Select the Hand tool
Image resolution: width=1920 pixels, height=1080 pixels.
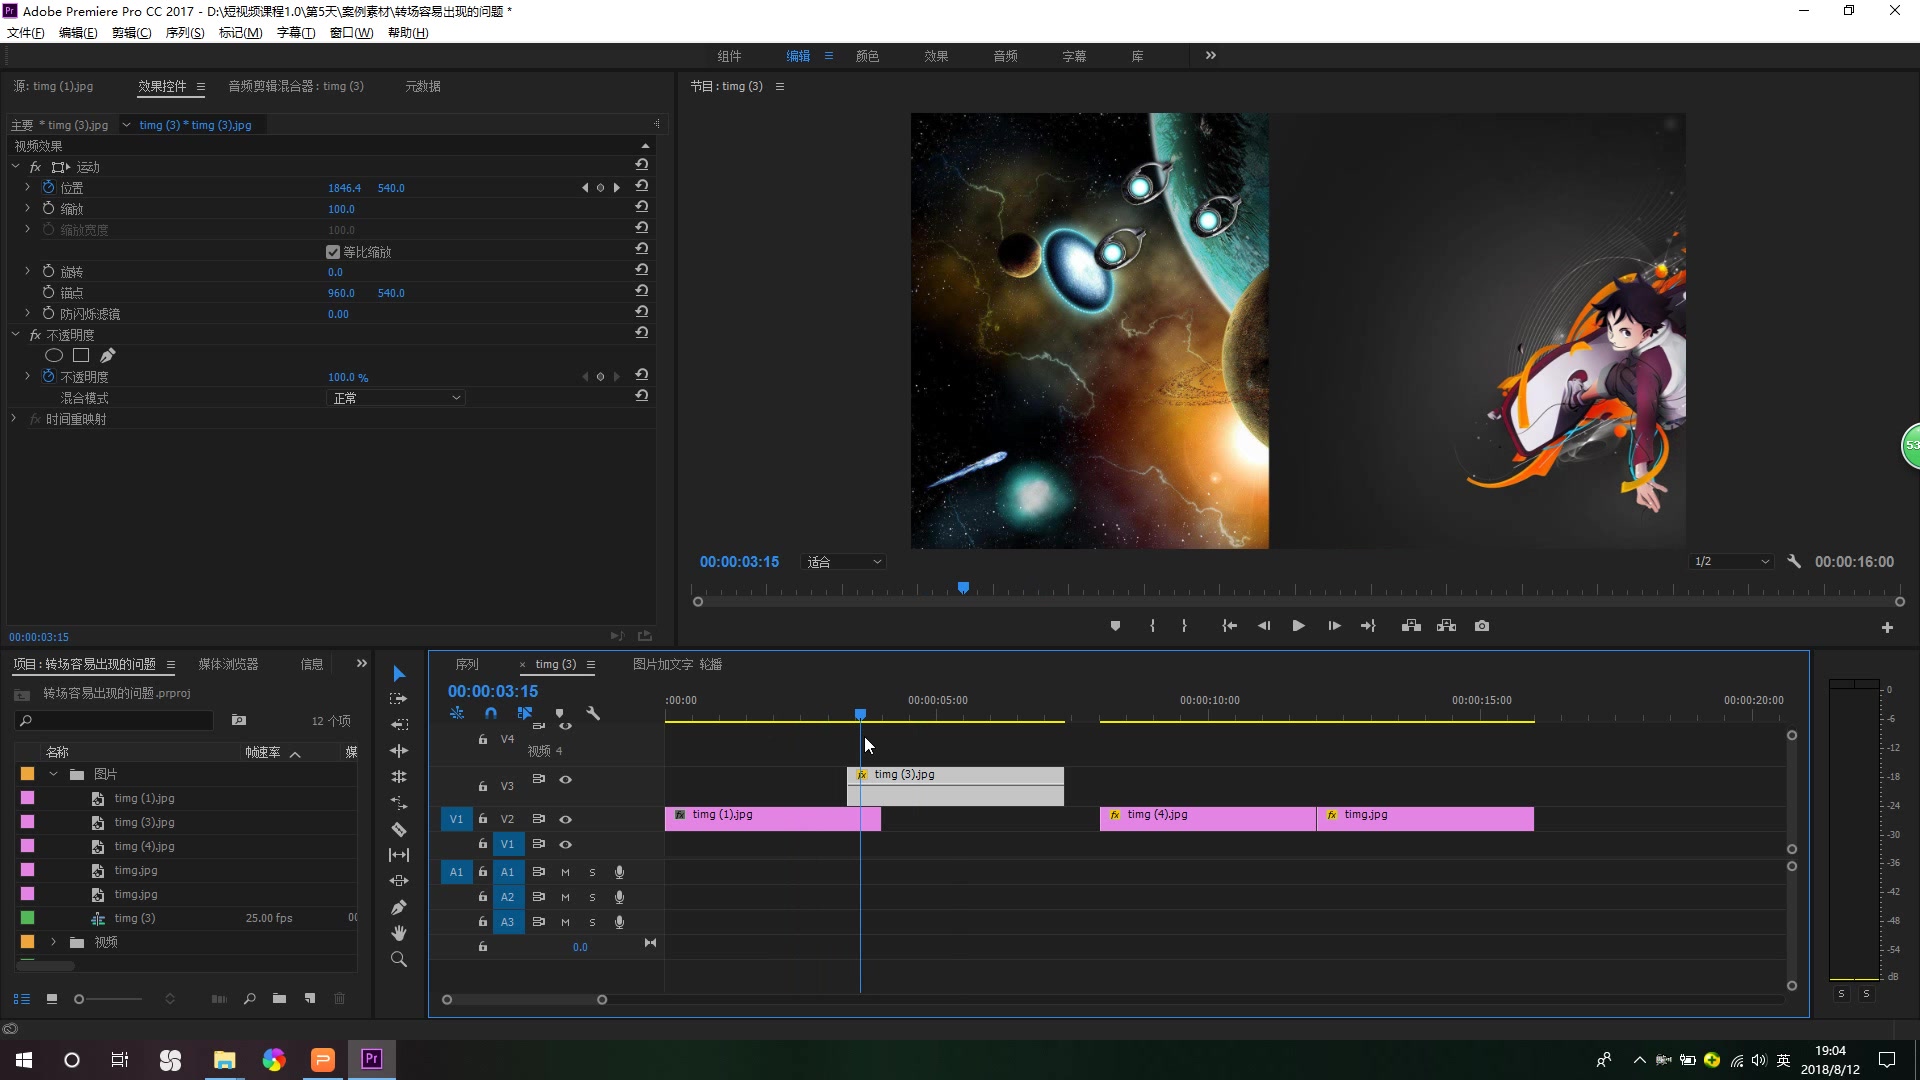399,933
